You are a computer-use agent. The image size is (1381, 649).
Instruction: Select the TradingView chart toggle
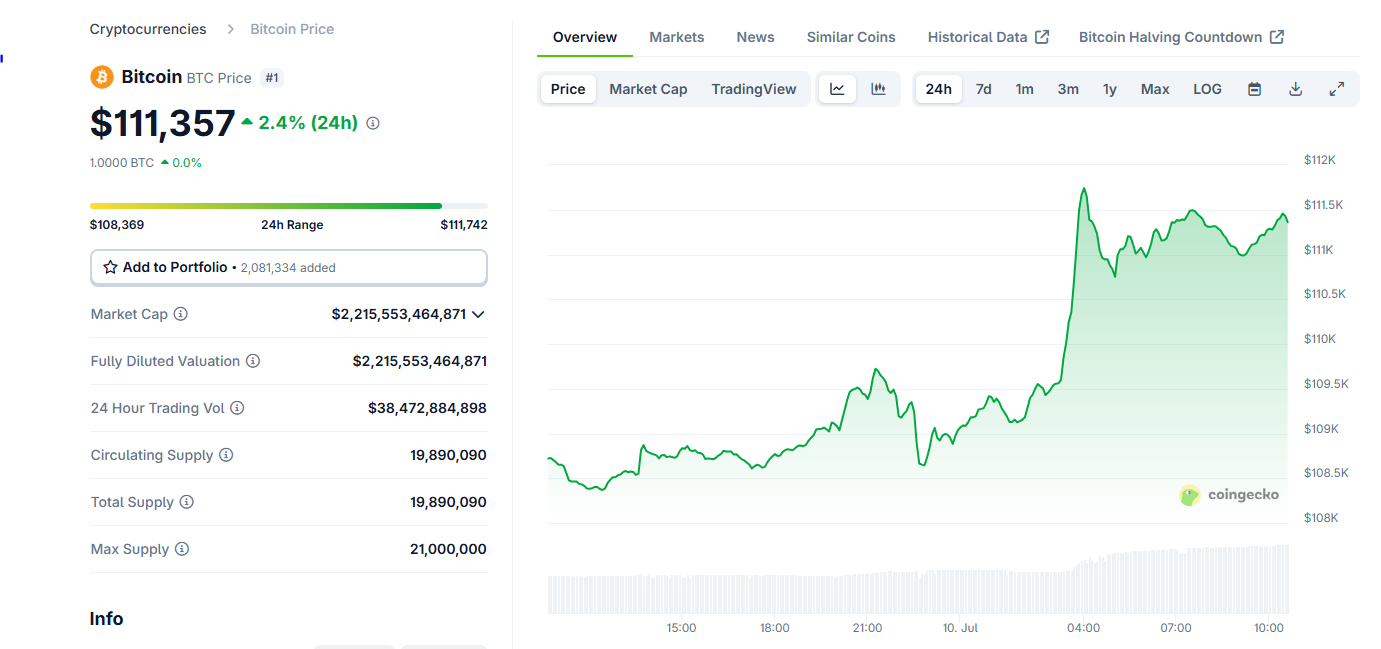(754, 89)
